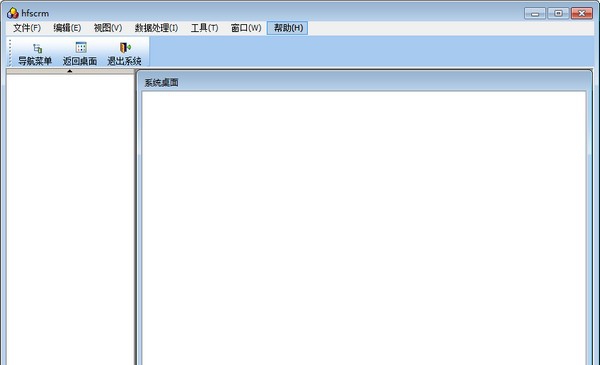Open the 工具(T) menu

click(x=204, y=28)
